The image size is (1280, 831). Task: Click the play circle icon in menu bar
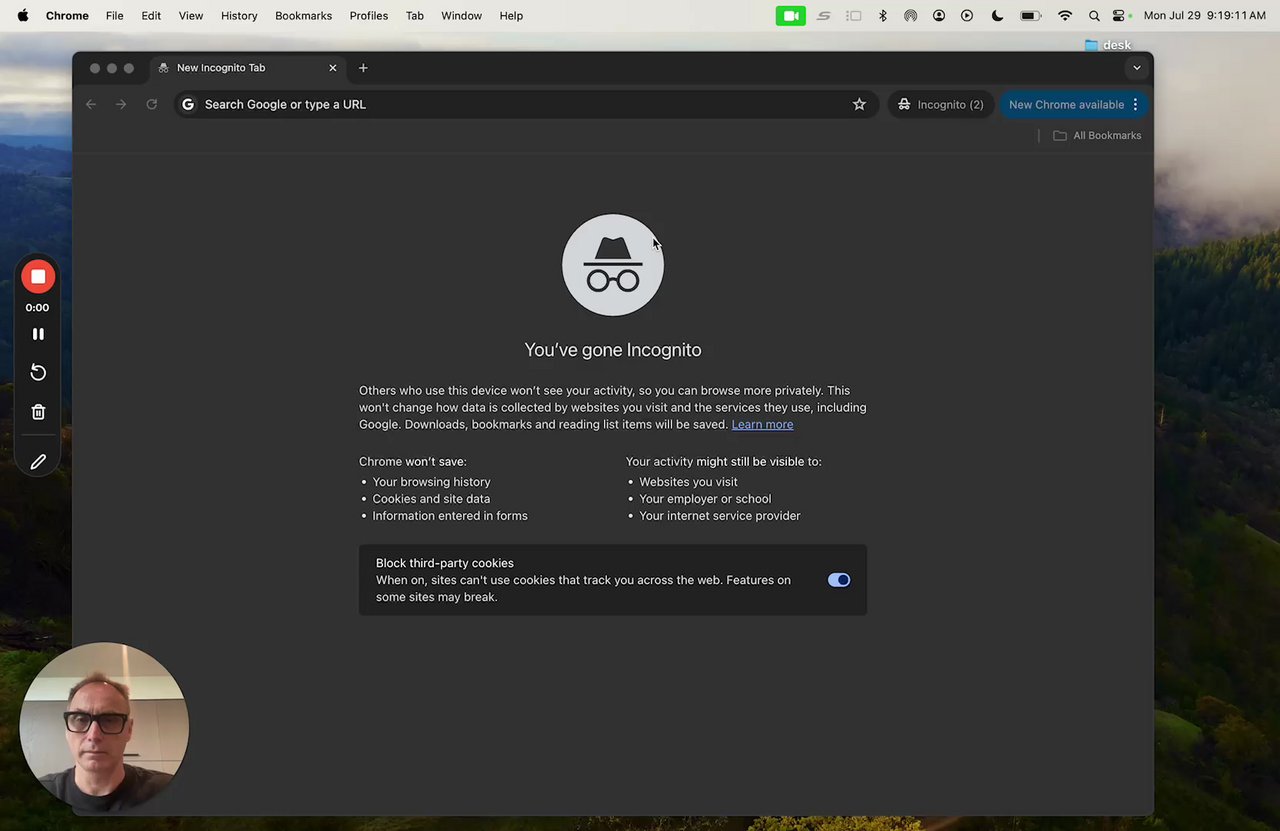tap(967, 15)
